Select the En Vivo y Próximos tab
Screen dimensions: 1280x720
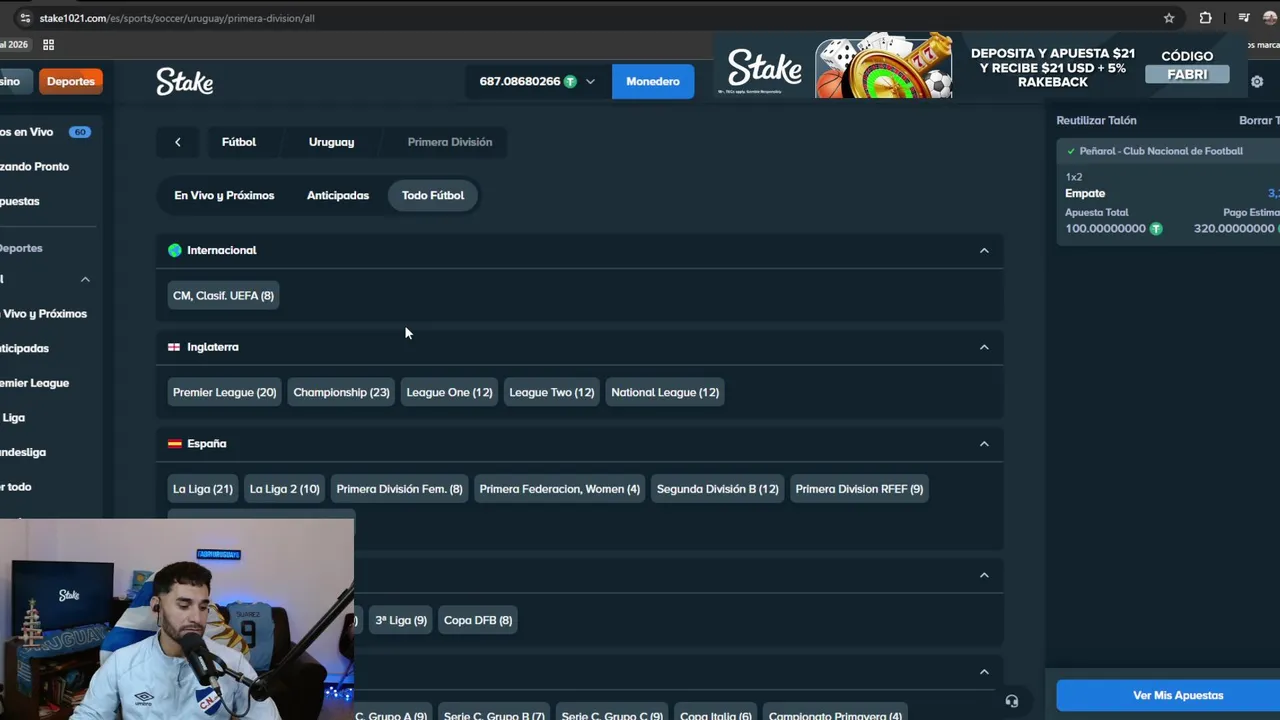[x=224, y=195]
